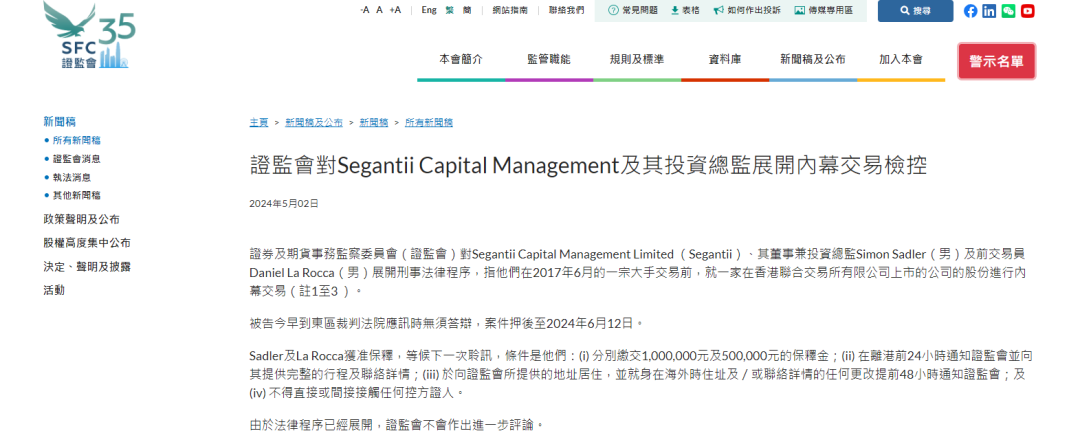Open the SFC Facebook page icon
This screenshot has height=442, width=1080.
pyautogui.click(x=970, y=10)
